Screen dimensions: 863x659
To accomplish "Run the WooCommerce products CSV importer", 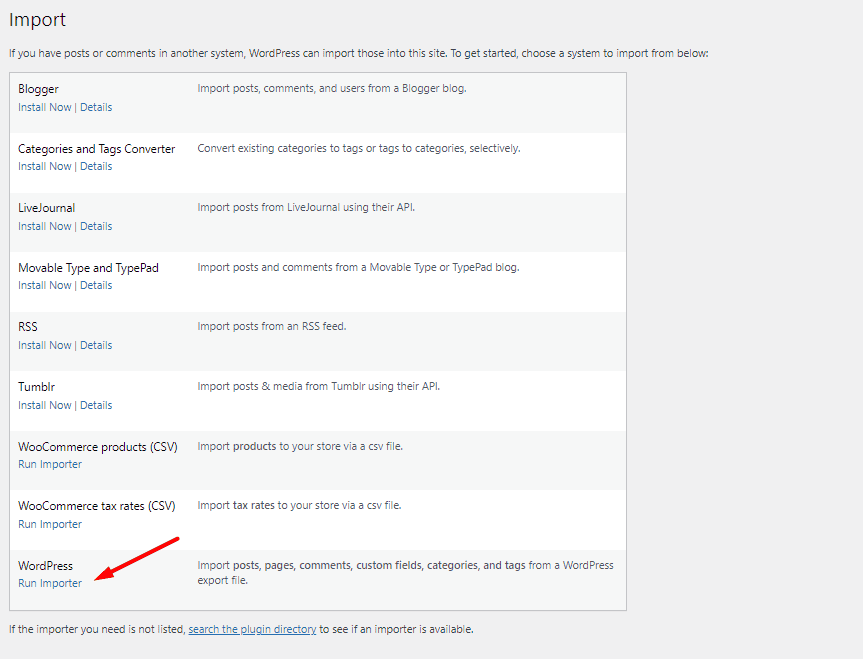I will (49, 464).
